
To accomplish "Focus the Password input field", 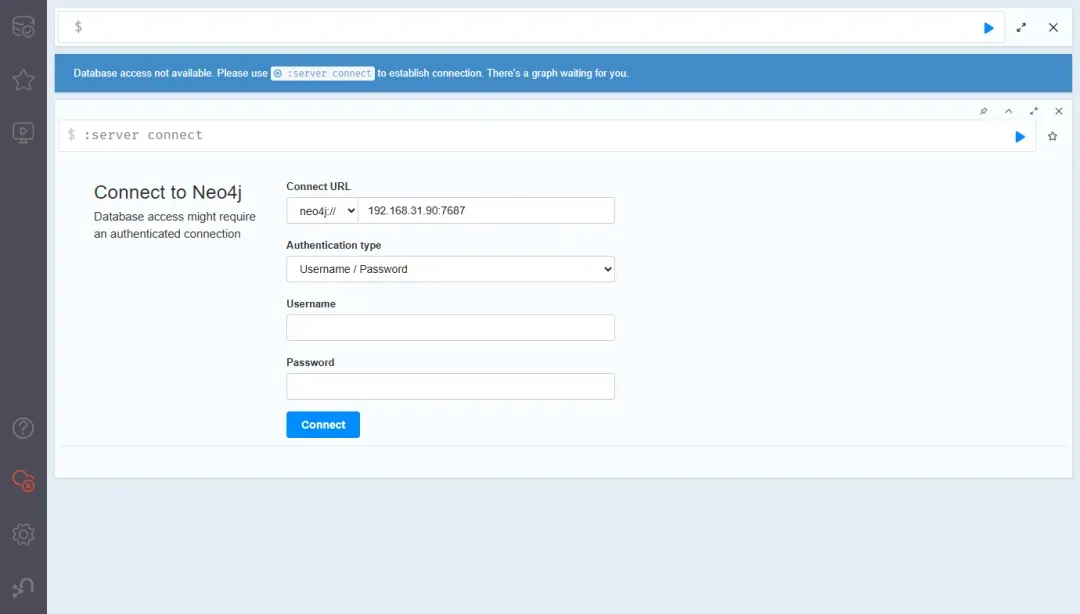I will click(450, 387).
